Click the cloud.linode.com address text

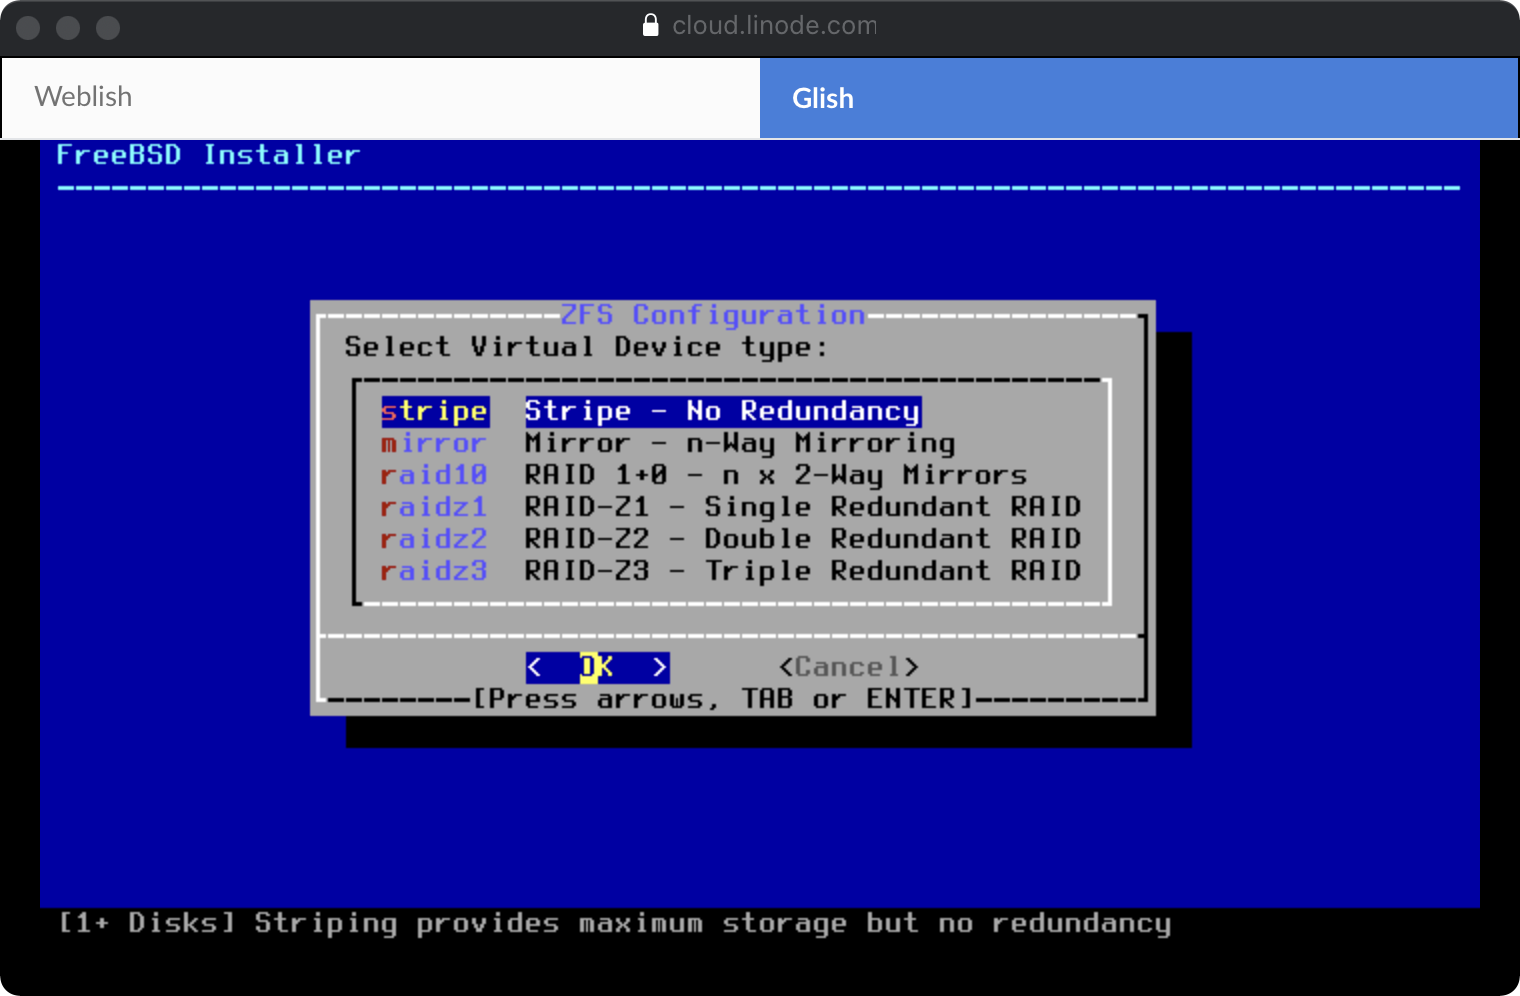(774, 25)
